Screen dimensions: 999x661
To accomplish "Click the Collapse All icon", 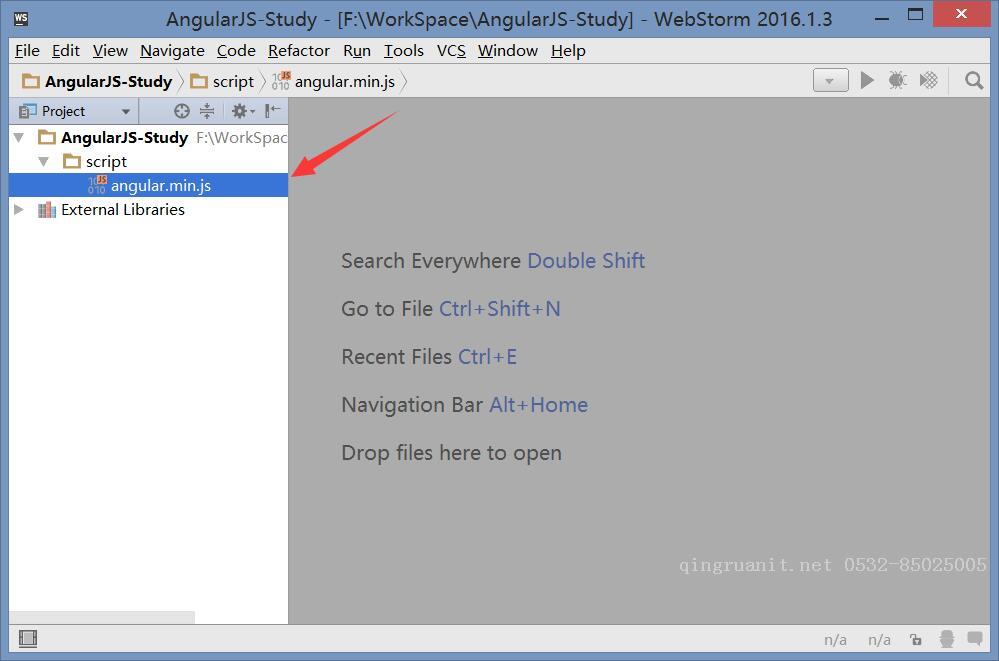I will (x=207, y=111).
